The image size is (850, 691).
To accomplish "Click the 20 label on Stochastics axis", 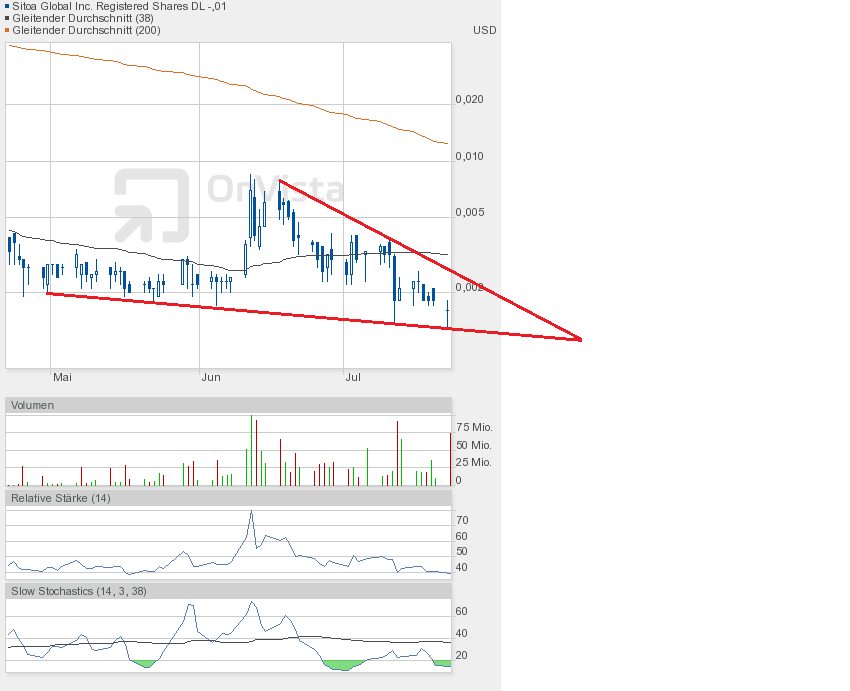I will click(461, 655).
